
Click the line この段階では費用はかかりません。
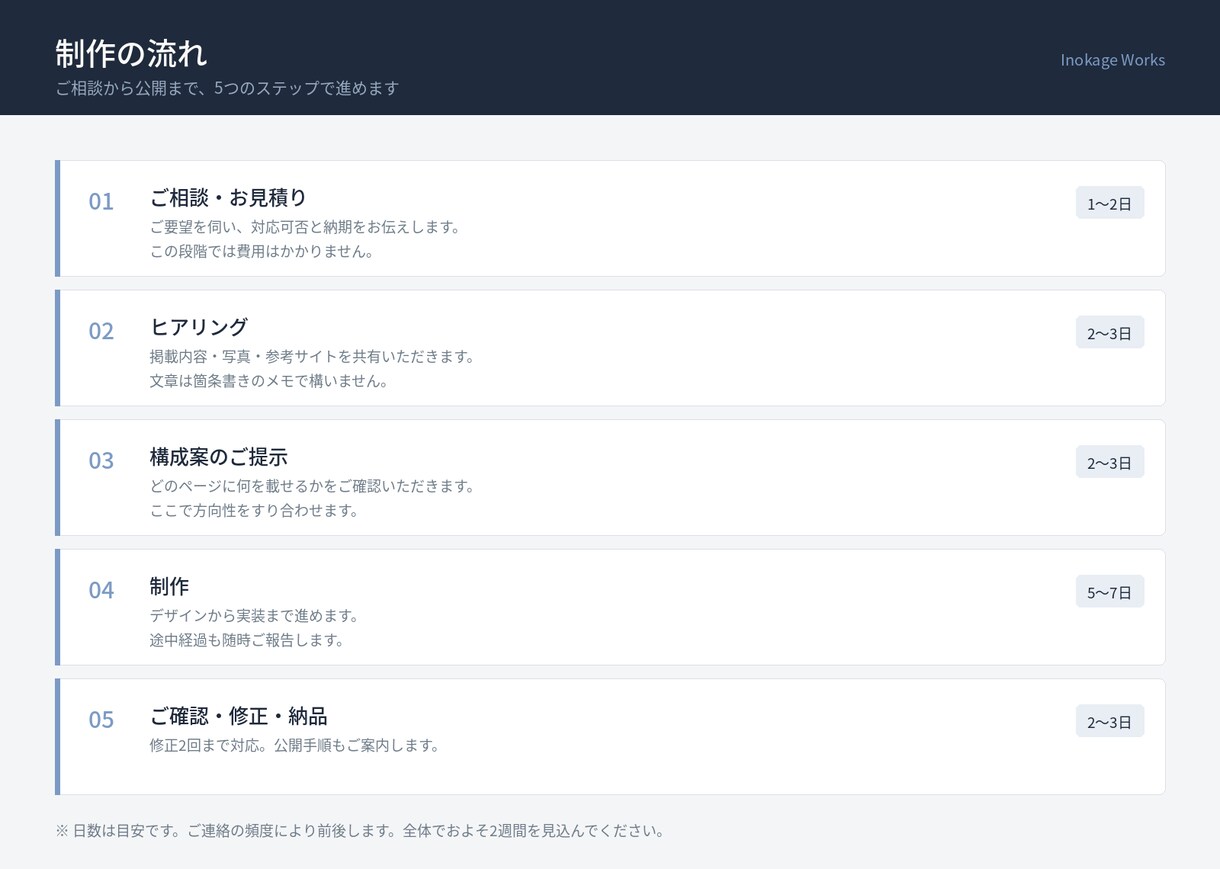(264, 251)
